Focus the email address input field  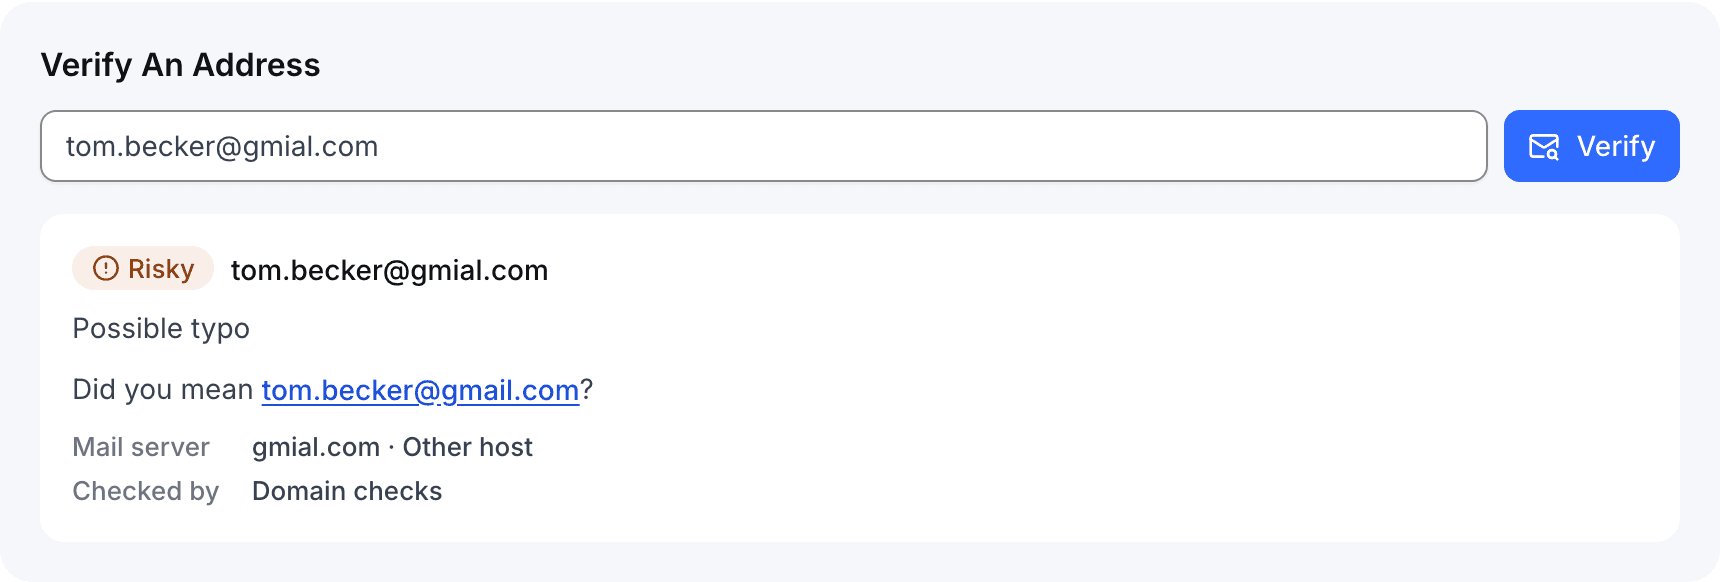coord(763,146)
